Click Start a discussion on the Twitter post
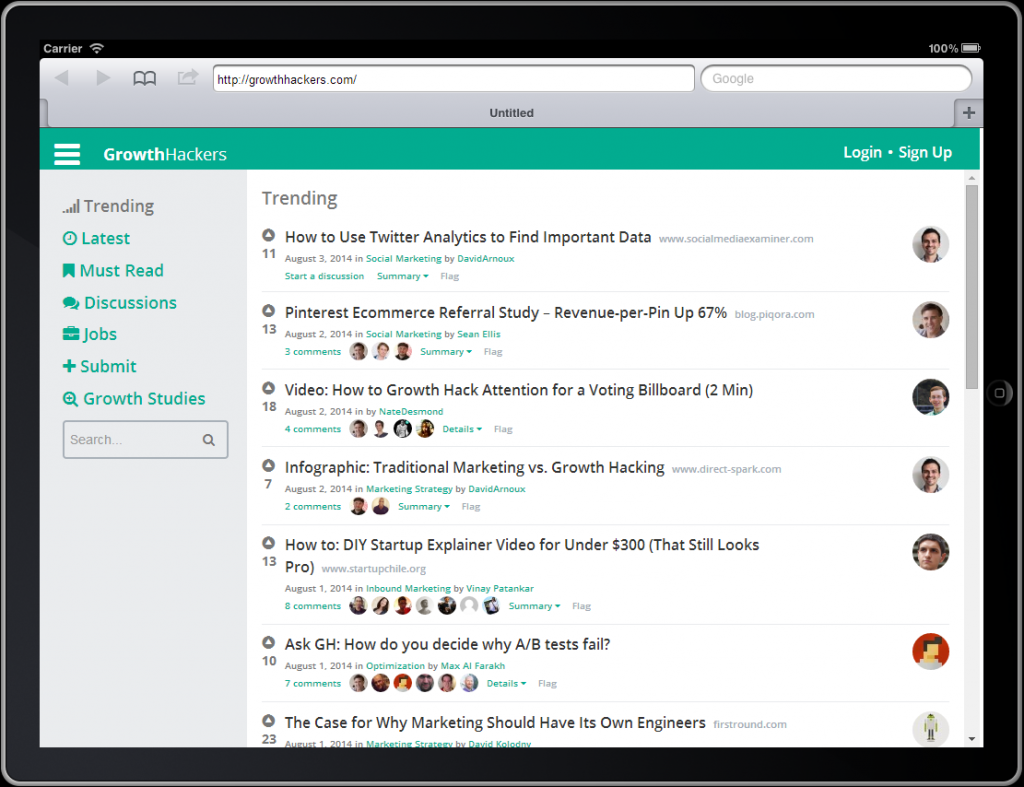 pos(324,276)
